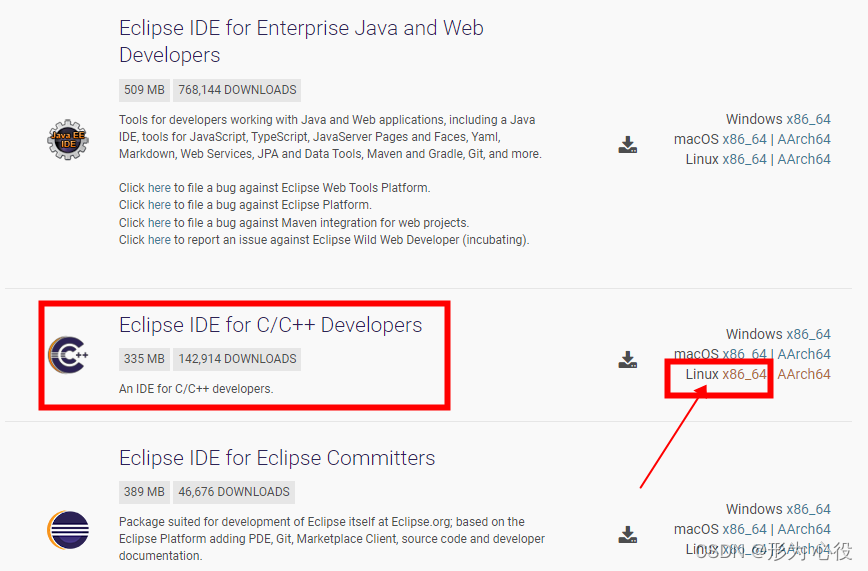Screen dimensions: 868x571
Task: Download Enterprise Java package for Linux AArch64
Action: click(804, 159)
